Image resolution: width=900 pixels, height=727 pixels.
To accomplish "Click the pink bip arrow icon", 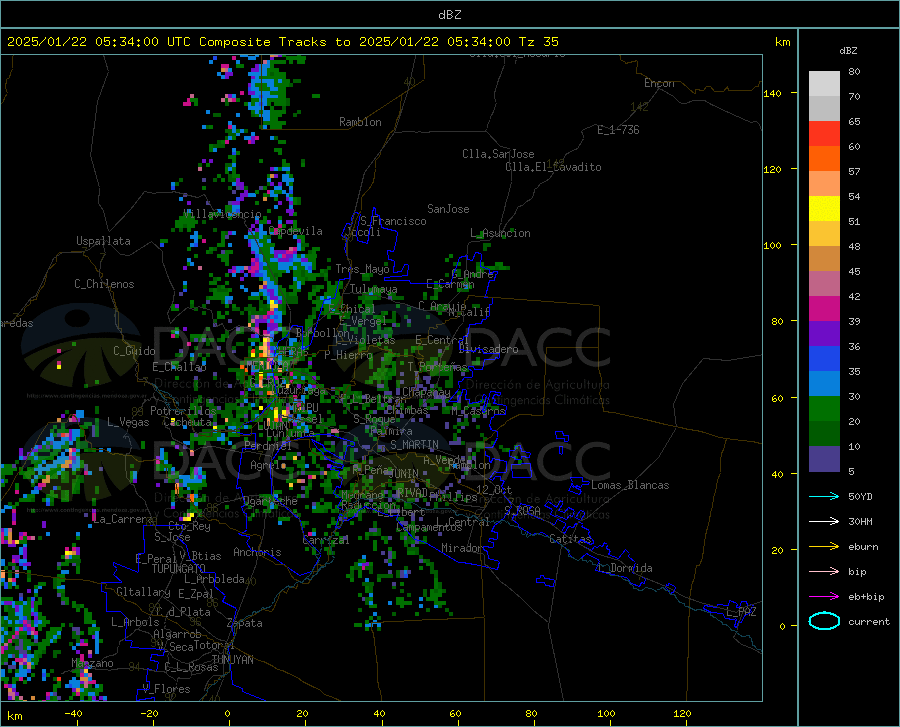I will click(824, 571).
